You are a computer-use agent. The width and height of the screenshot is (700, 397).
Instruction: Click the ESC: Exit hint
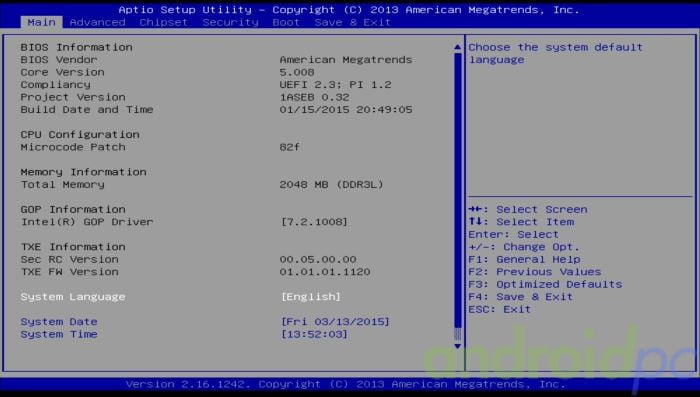click(500, 309)
